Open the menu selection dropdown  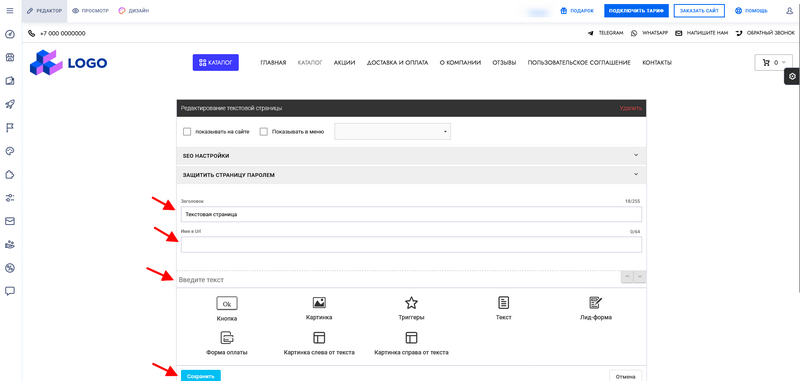(392, 132)
